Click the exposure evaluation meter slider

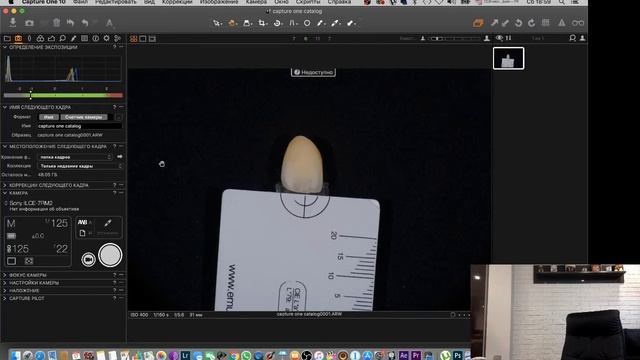click(x=63, y=95)
